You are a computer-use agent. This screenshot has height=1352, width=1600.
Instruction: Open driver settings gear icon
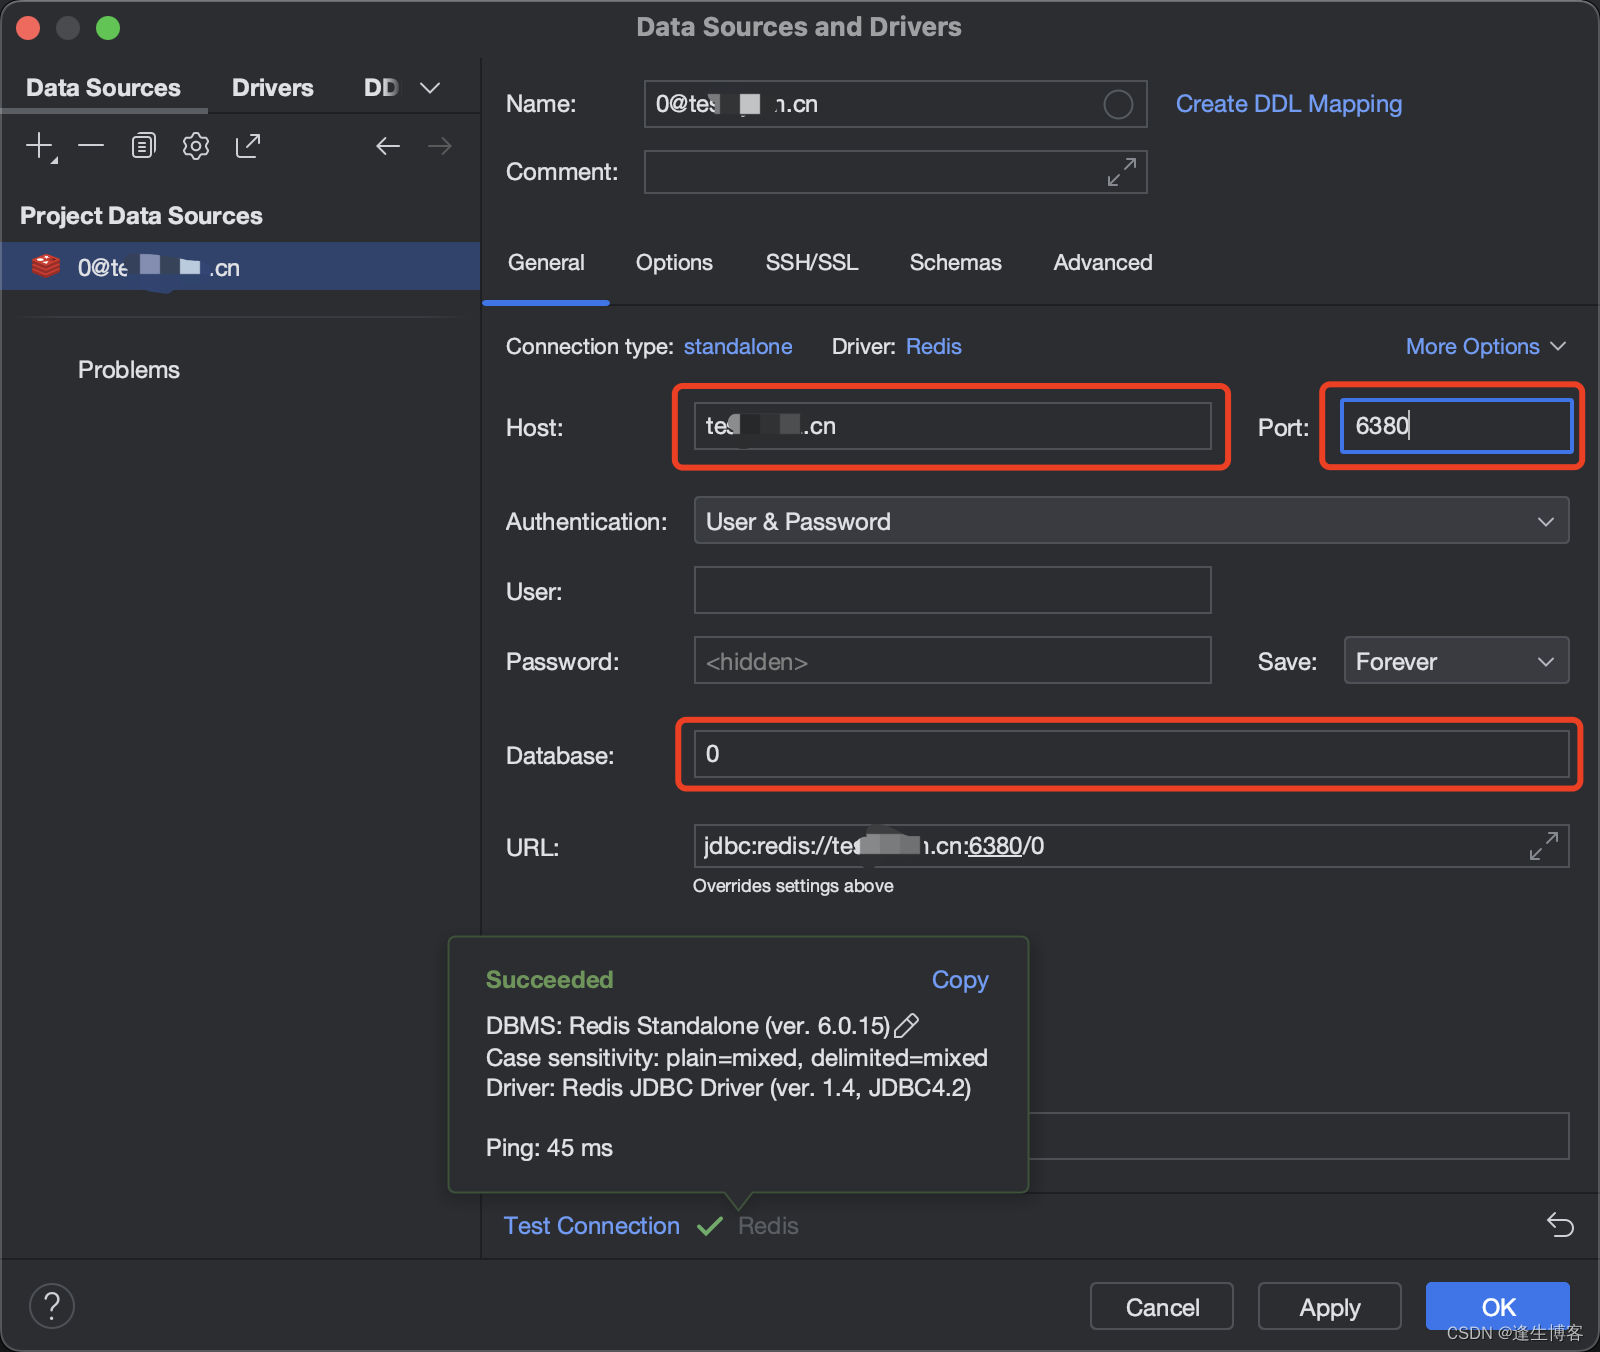(x=196, y=146)
